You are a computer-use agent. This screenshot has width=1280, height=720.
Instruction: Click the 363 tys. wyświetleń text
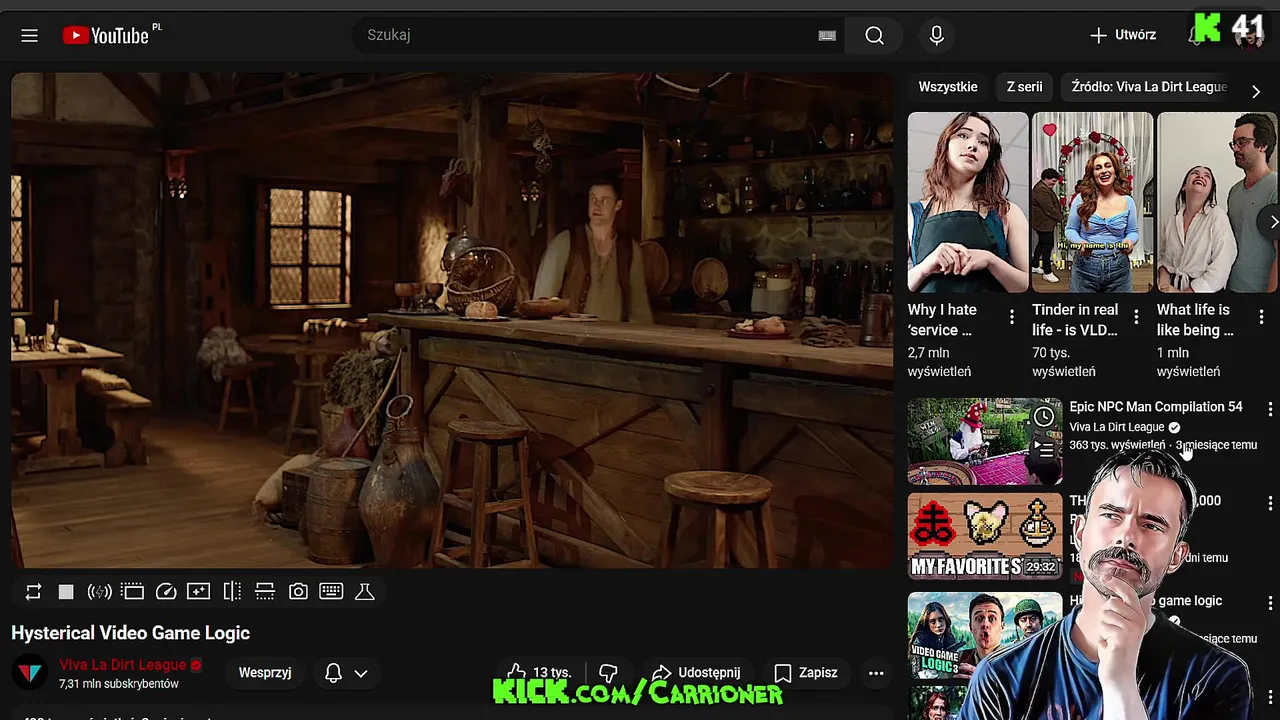1117,445
